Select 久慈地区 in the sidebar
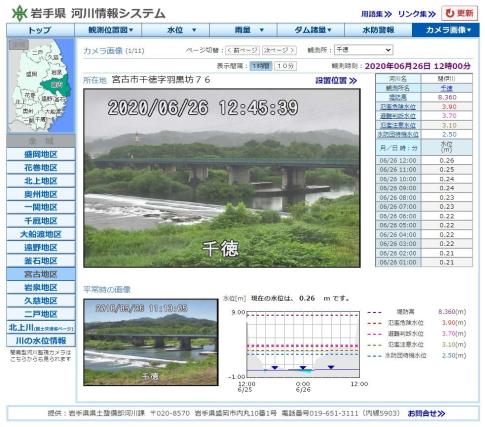Screen dimensions: 485x427 pos(41,301)
